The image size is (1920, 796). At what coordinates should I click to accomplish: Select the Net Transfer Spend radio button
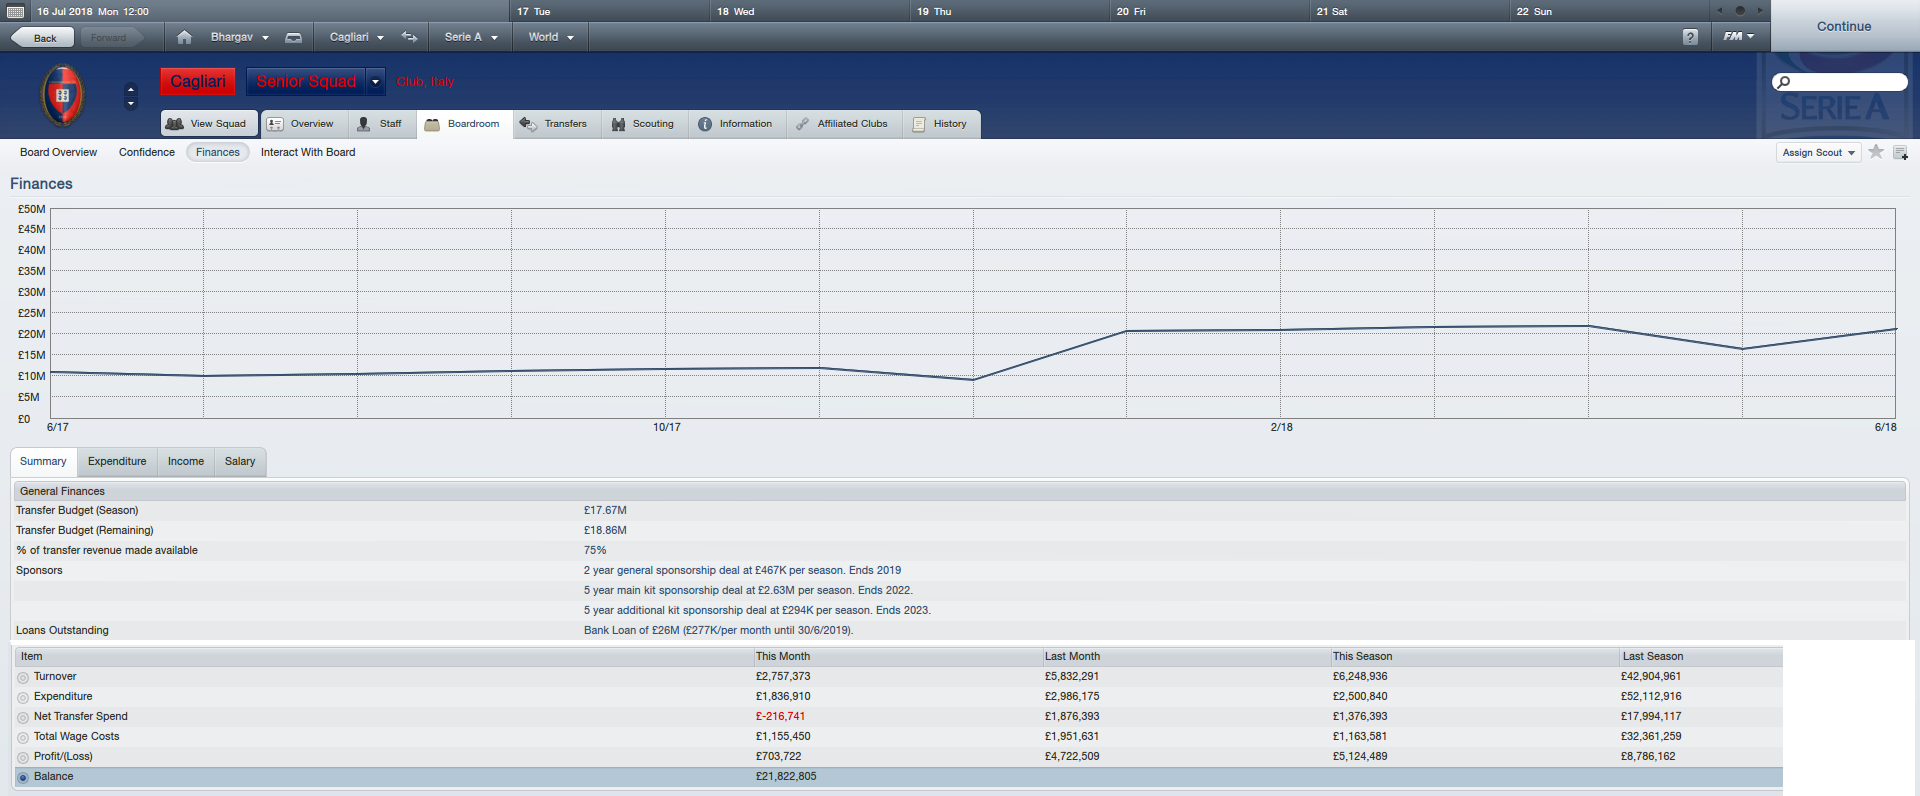[23, 717]
